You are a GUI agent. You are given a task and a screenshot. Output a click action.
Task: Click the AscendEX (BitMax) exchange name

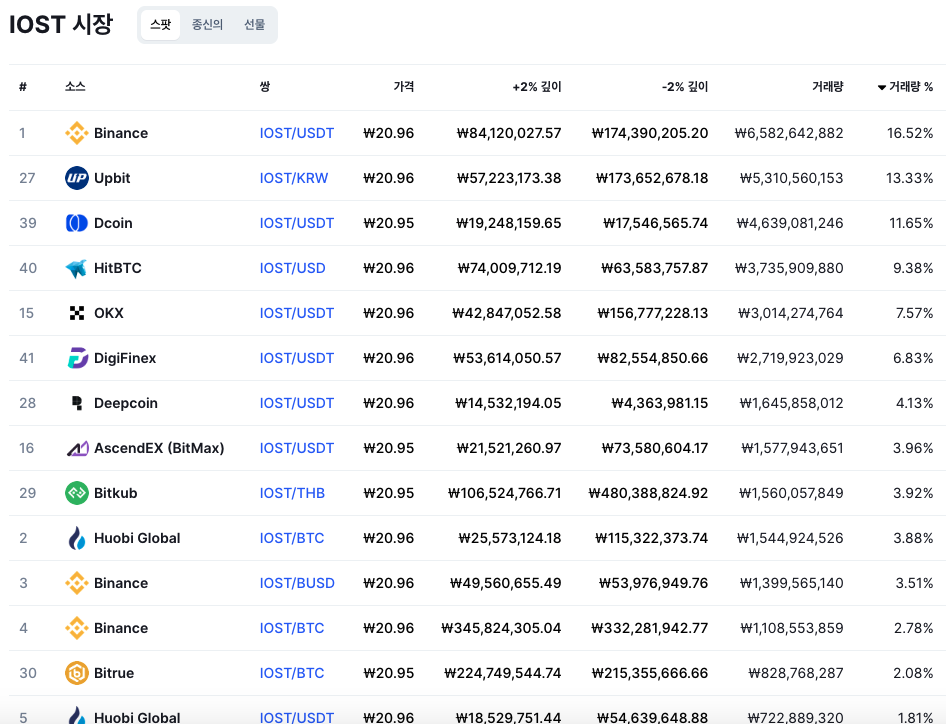159,448
